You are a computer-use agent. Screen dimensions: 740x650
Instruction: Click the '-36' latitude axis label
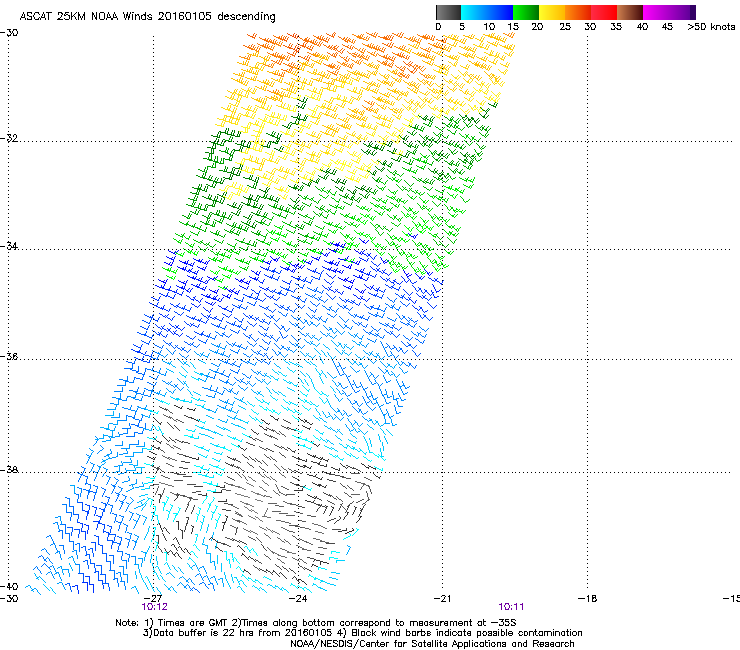click(9, 356)
